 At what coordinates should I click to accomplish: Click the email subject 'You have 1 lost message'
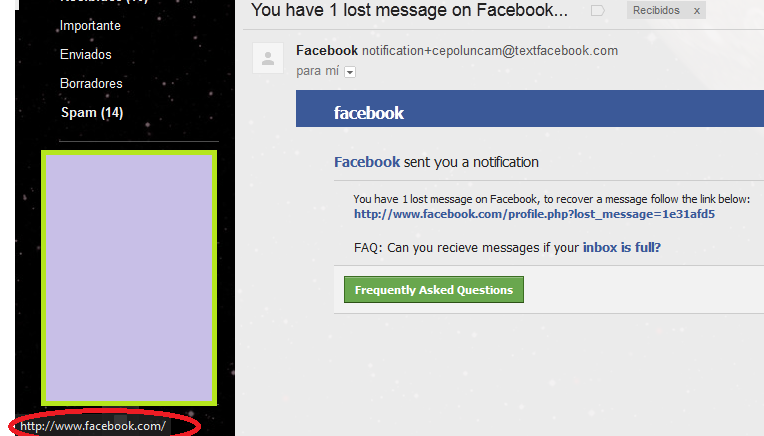click(x=409, y=10)
